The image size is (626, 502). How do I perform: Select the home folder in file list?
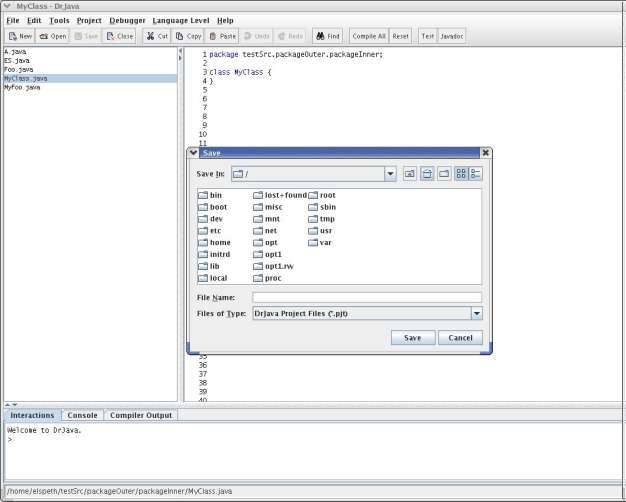[219, 242]
